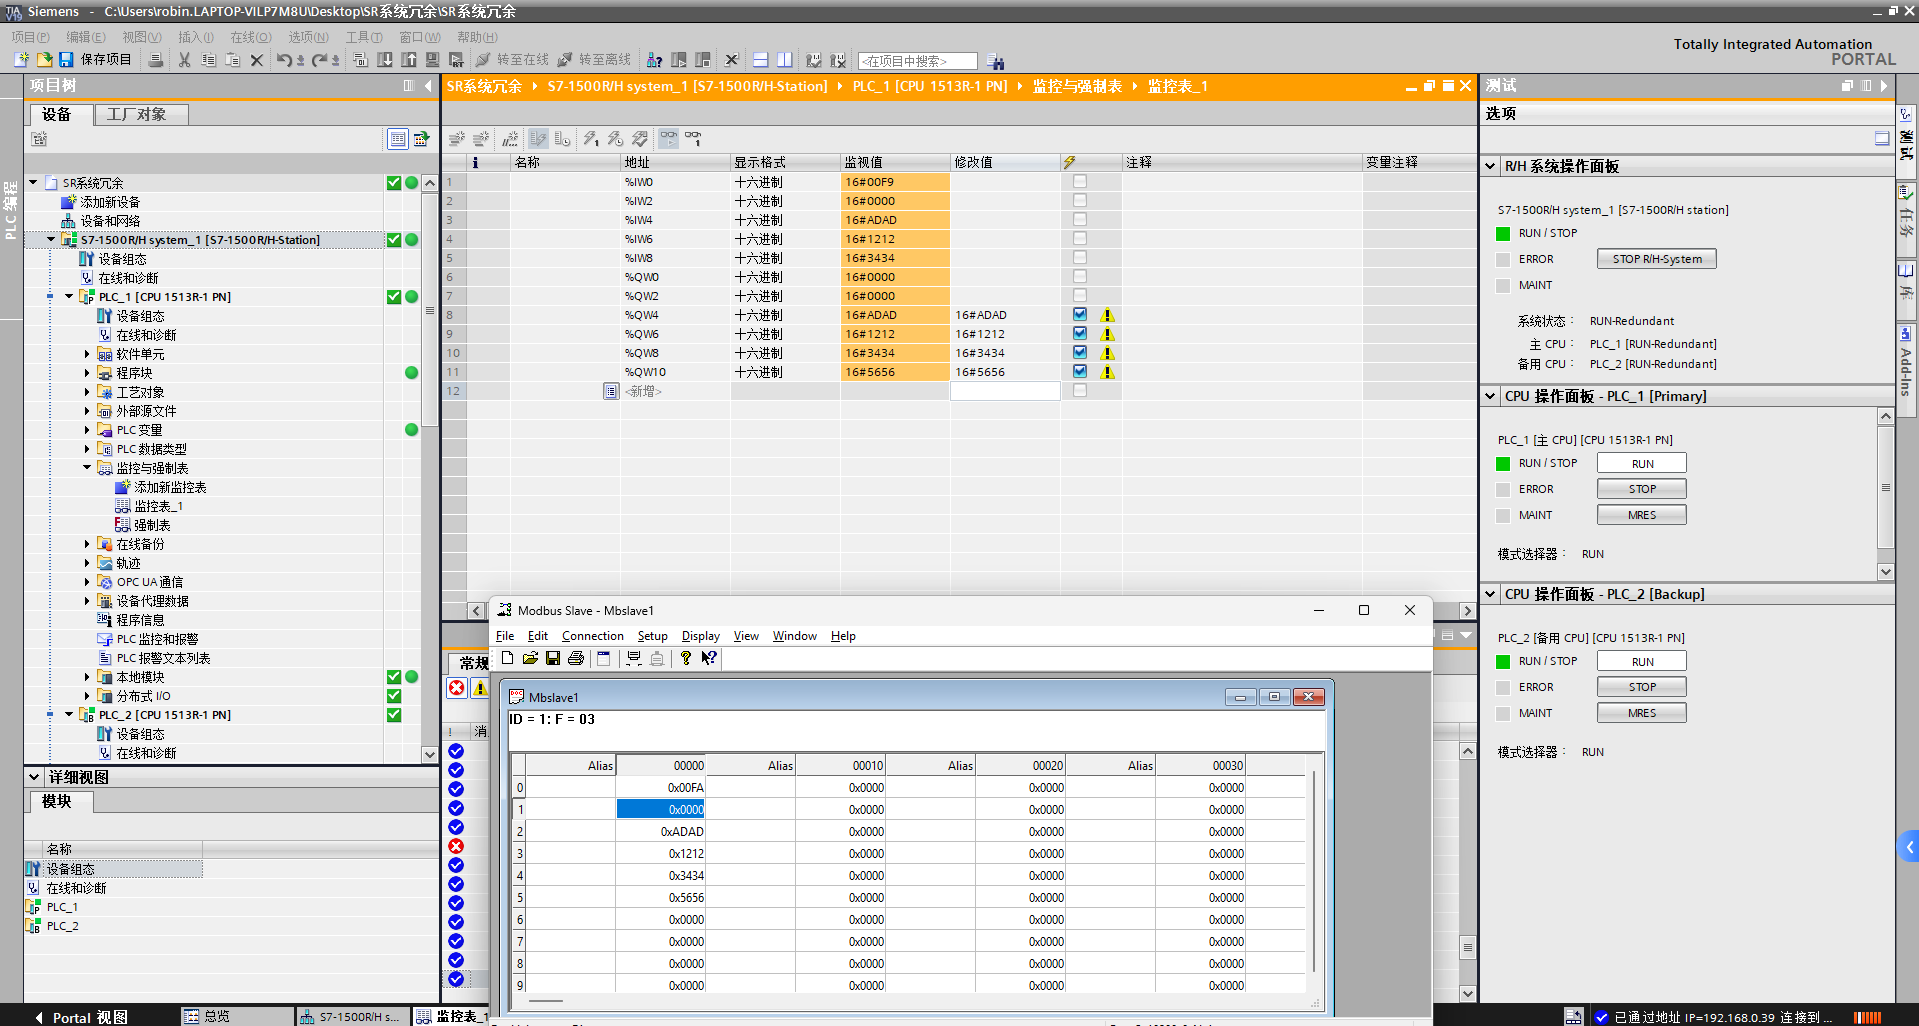Click the STOP button for PLC_1 primary CPU
This screenshot has width=1919, height=1026.
pyautogui.click(x=1642, y=489)
